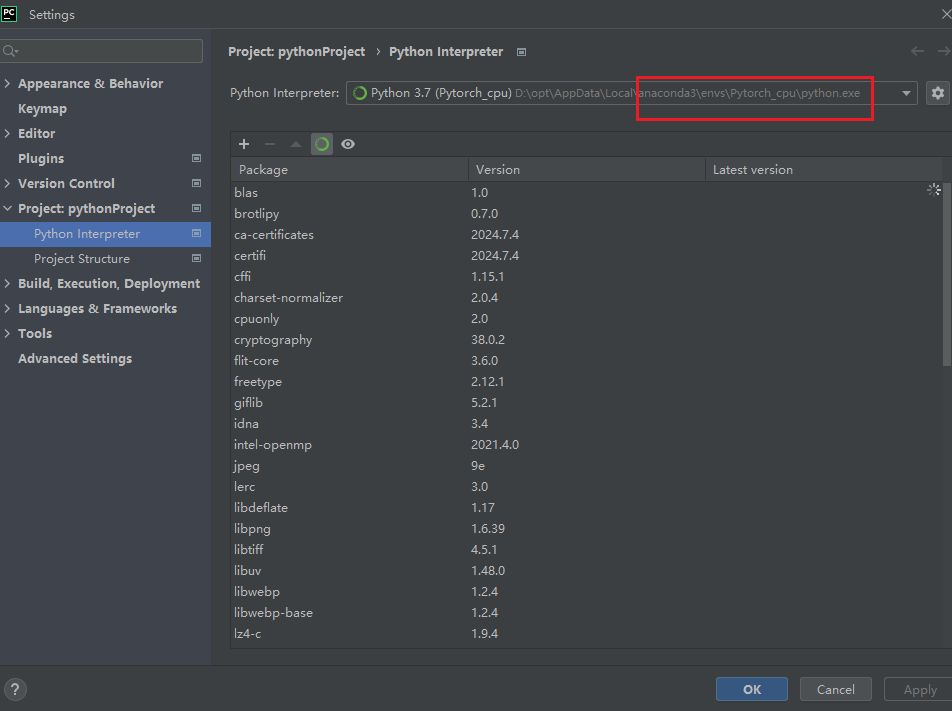Click the Python Interpreter breadcrumb heading
Viewport: 952px width, 711px height.
pyautogui.click(x=446, y=52)
